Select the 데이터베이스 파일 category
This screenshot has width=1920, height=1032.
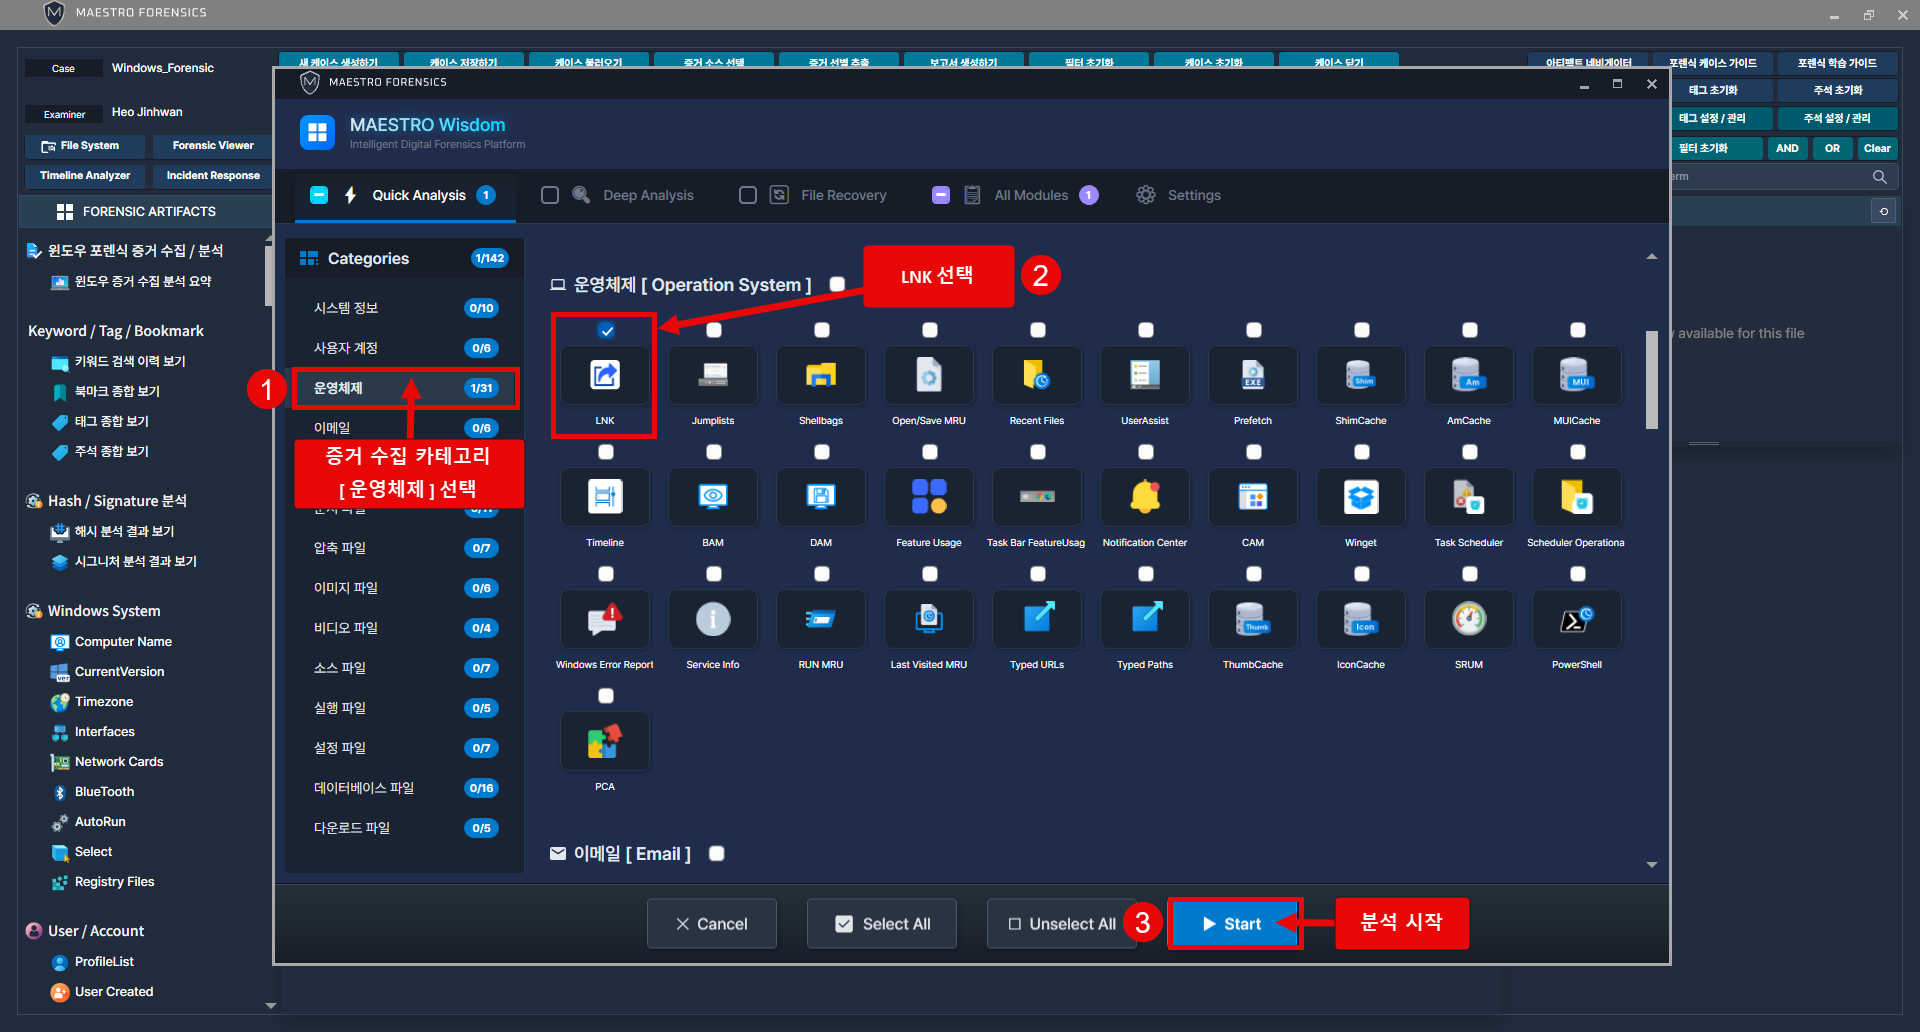click(x=405, y=788)
